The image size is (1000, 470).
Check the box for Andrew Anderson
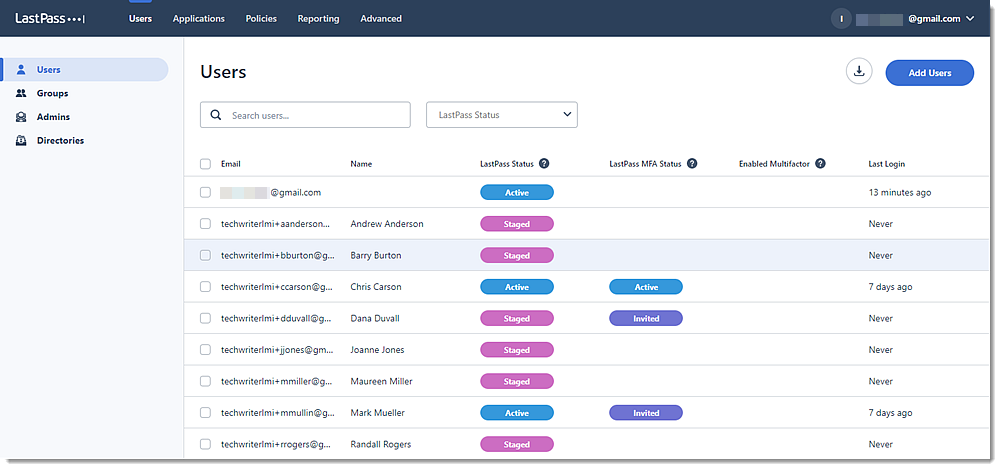tap(205, 224)
